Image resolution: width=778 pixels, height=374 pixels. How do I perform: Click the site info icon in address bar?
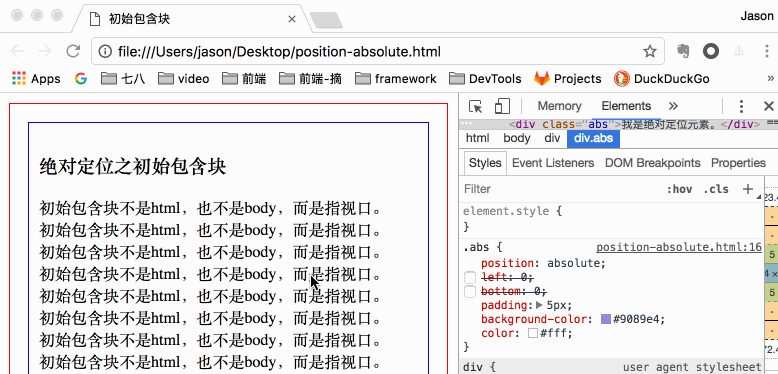click(x=105, y=52)
